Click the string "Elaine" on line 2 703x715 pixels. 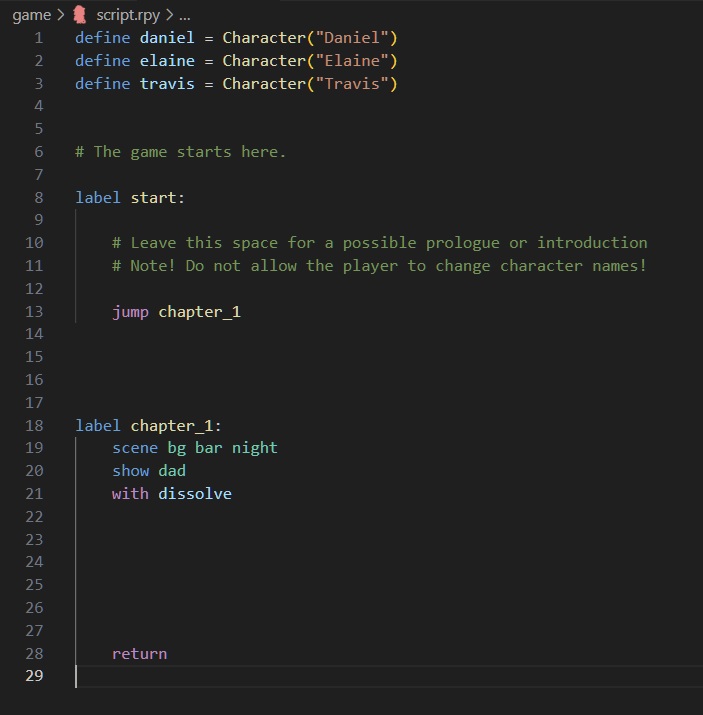coord(352,61)
